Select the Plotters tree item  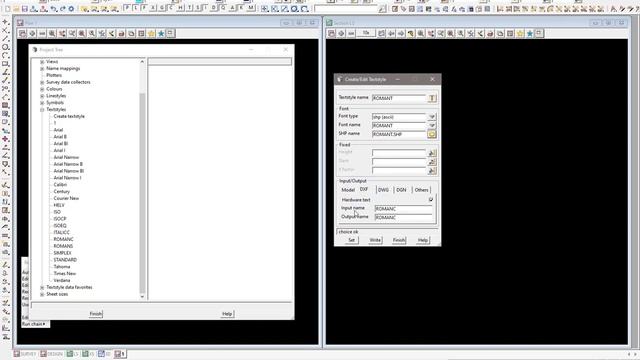click(54, 76)
